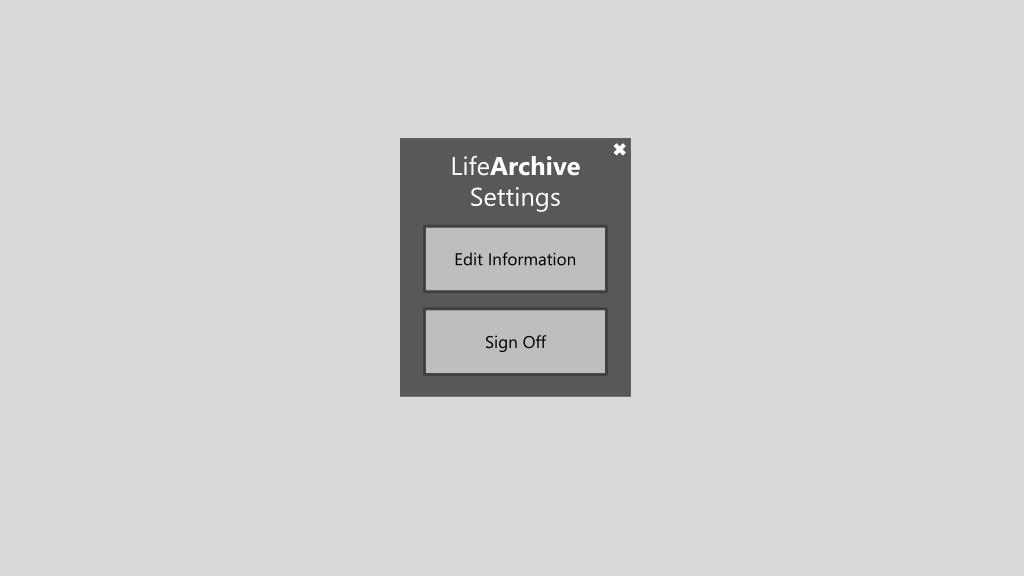Open the Edit Information screen
The image size is (1024, 576).
click(515, 259)
